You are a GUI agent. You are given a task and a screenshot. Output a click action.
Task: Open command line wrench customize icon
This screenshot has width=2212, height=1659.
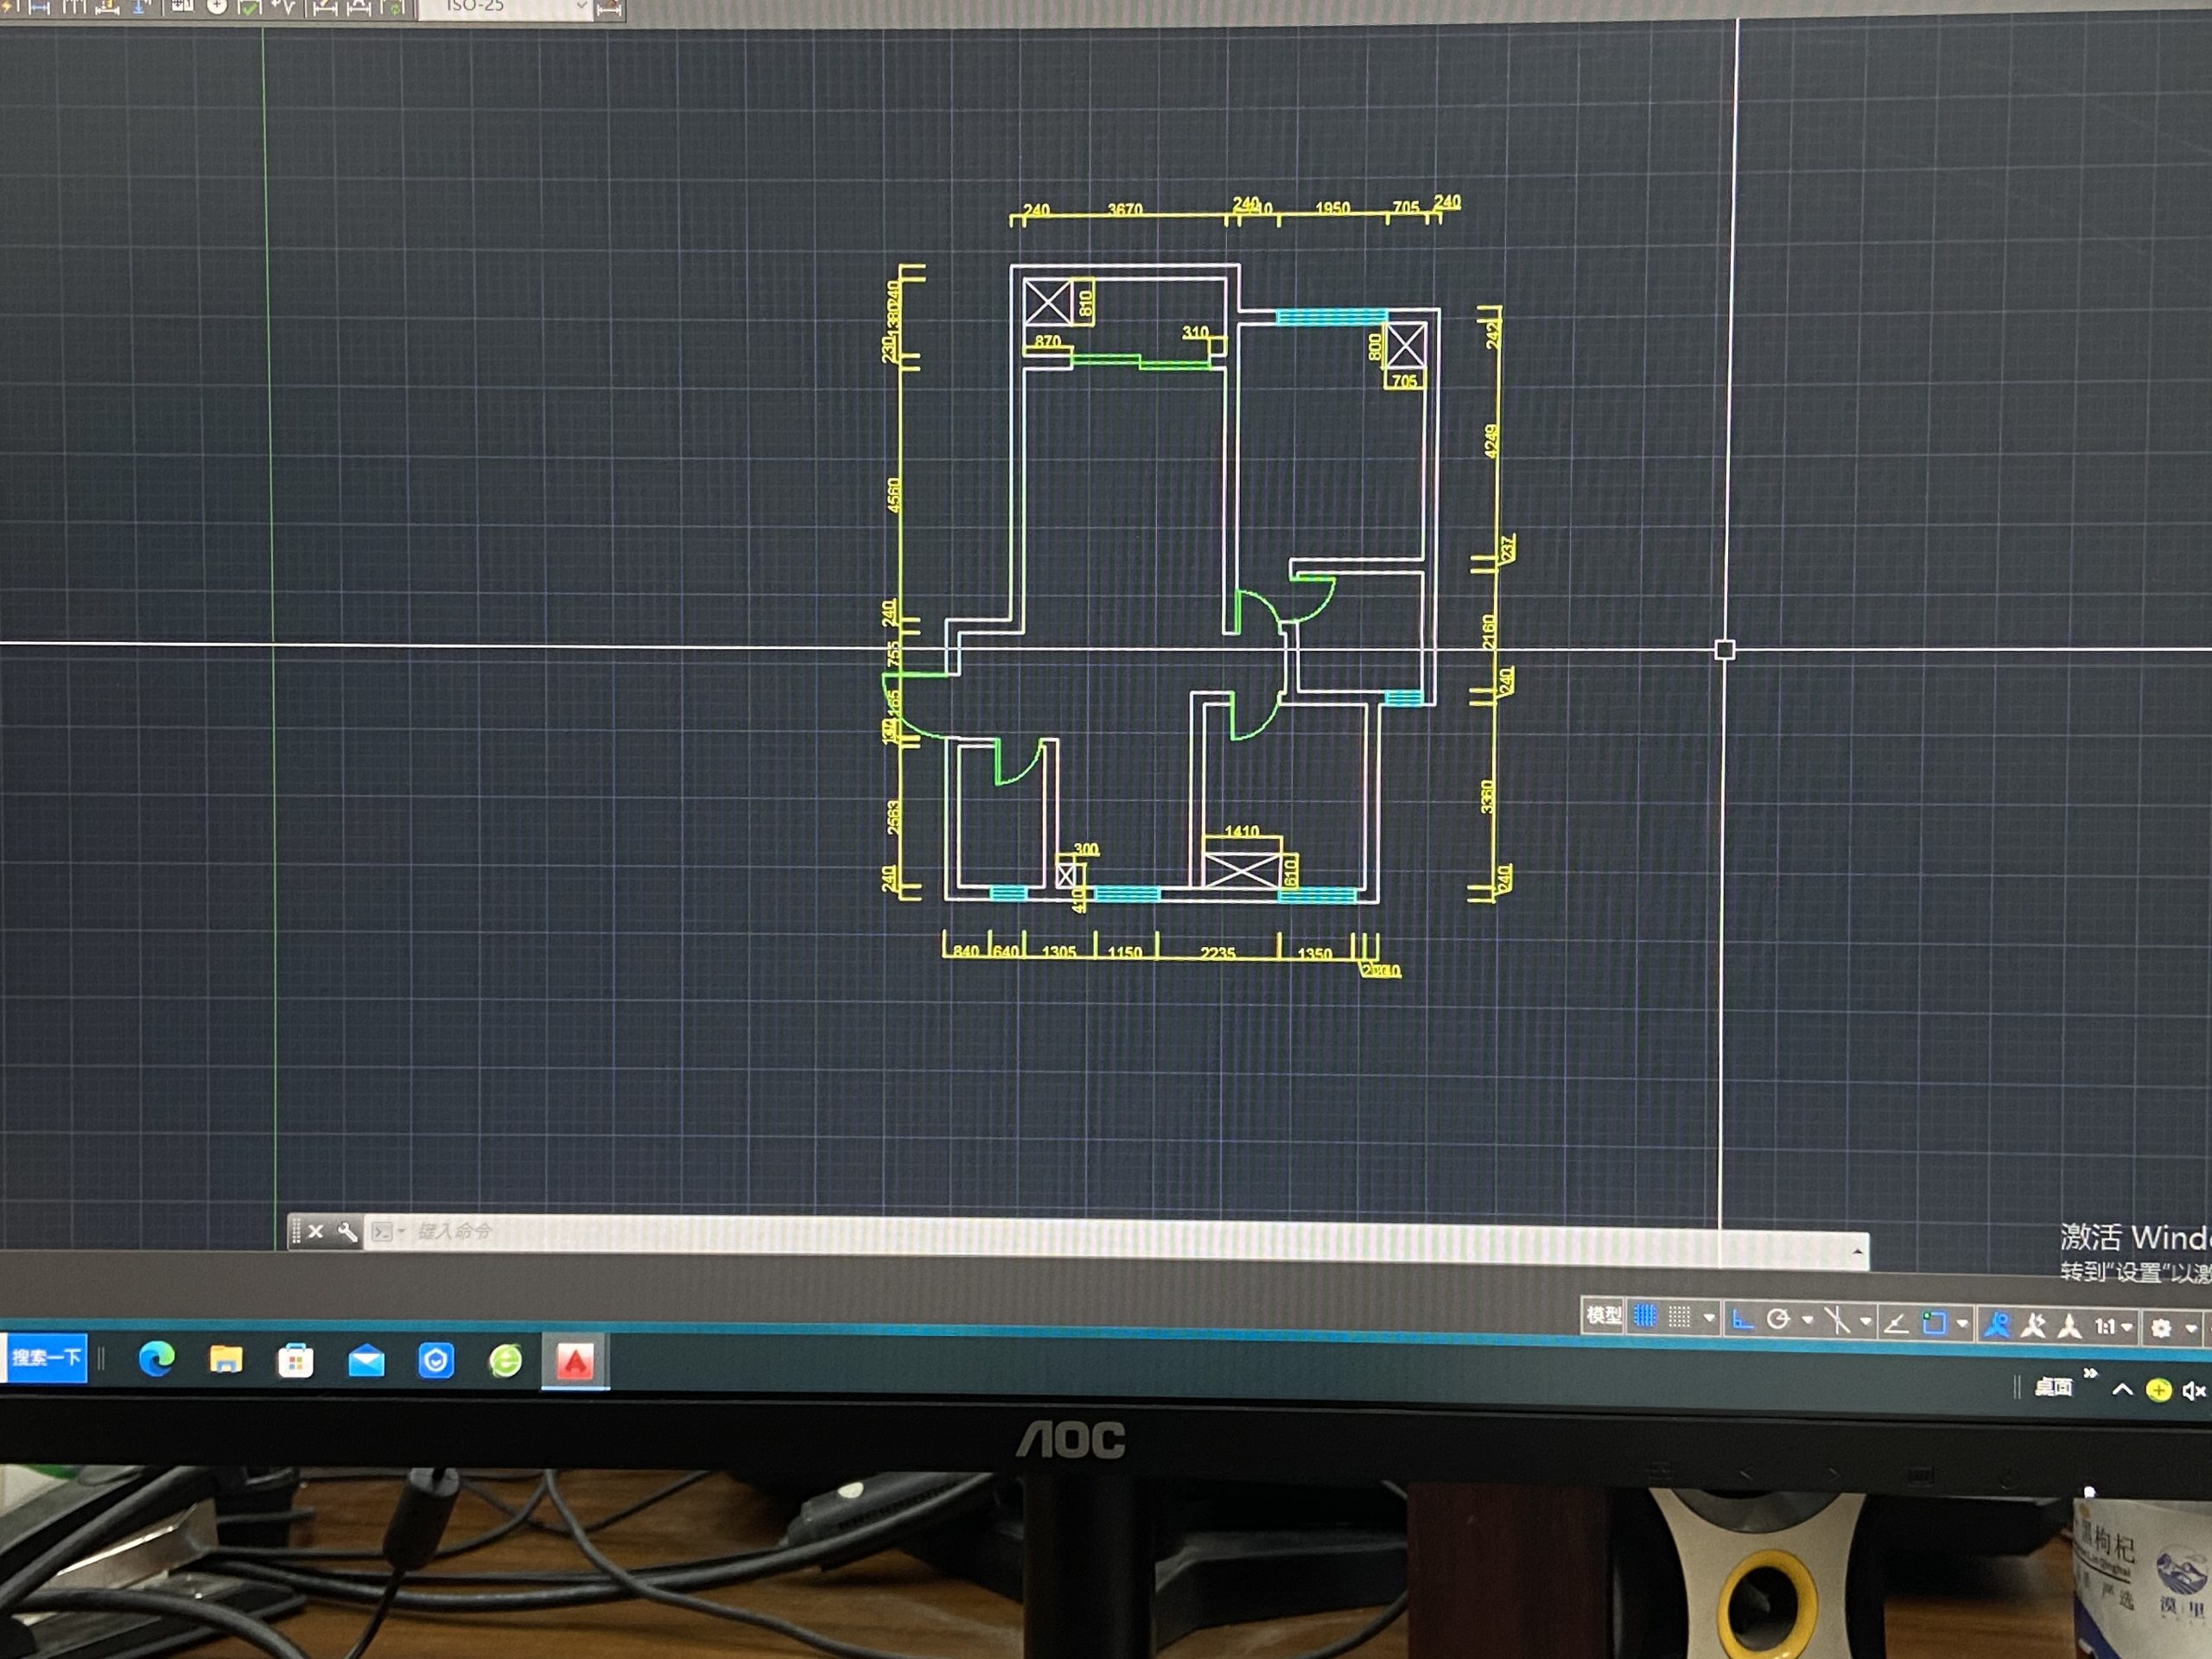click(x=347, y=1231)
